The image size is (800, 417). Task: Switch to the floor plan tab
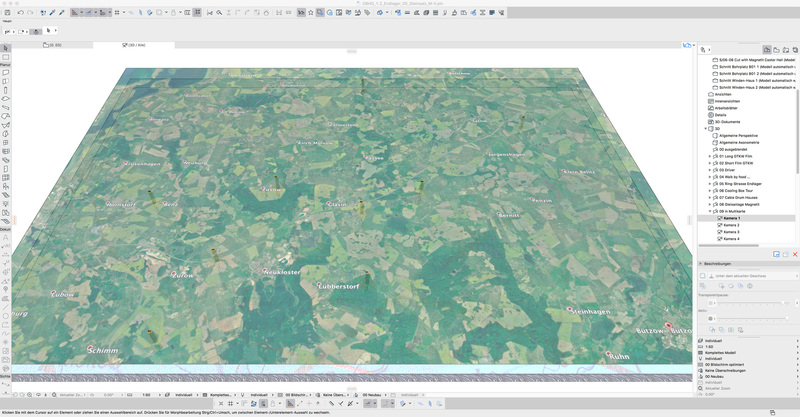[52, 45]
